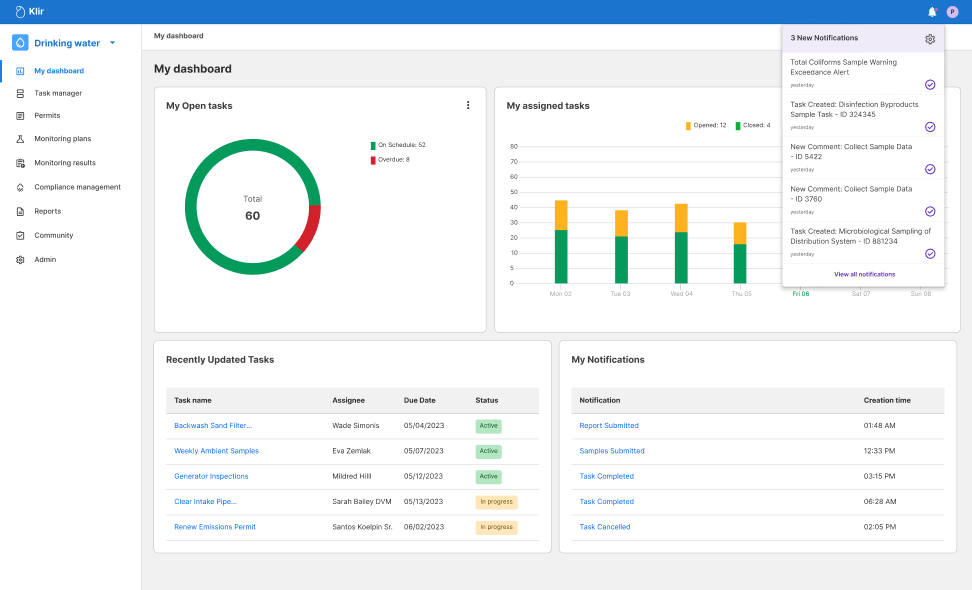Click the Admin gear icon
The image size is (972, 590).
tap(20, 260)
